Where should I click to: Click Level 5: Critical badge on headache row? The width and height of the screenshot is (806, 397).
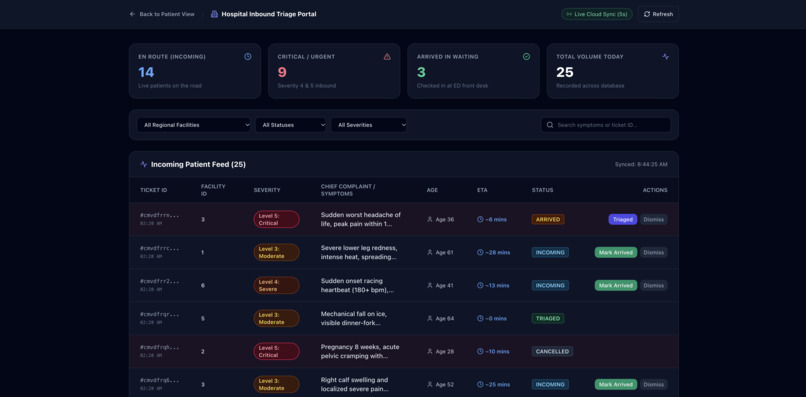point(277,220)
